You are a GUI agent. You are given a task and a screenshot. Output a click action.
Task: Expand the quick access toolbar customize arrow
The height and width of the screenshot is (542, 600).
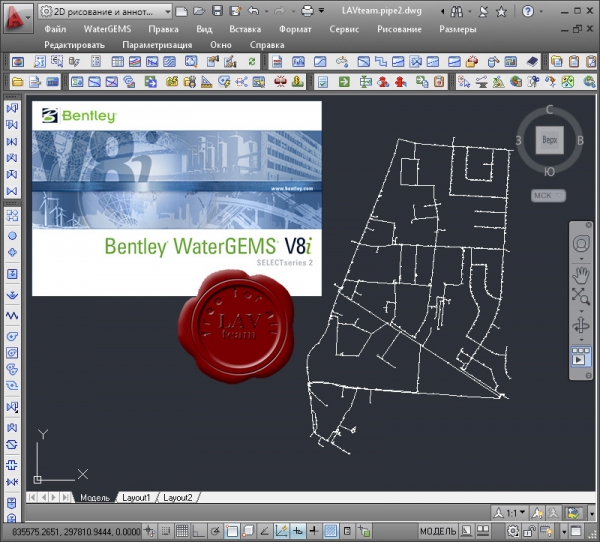point(321,11)
